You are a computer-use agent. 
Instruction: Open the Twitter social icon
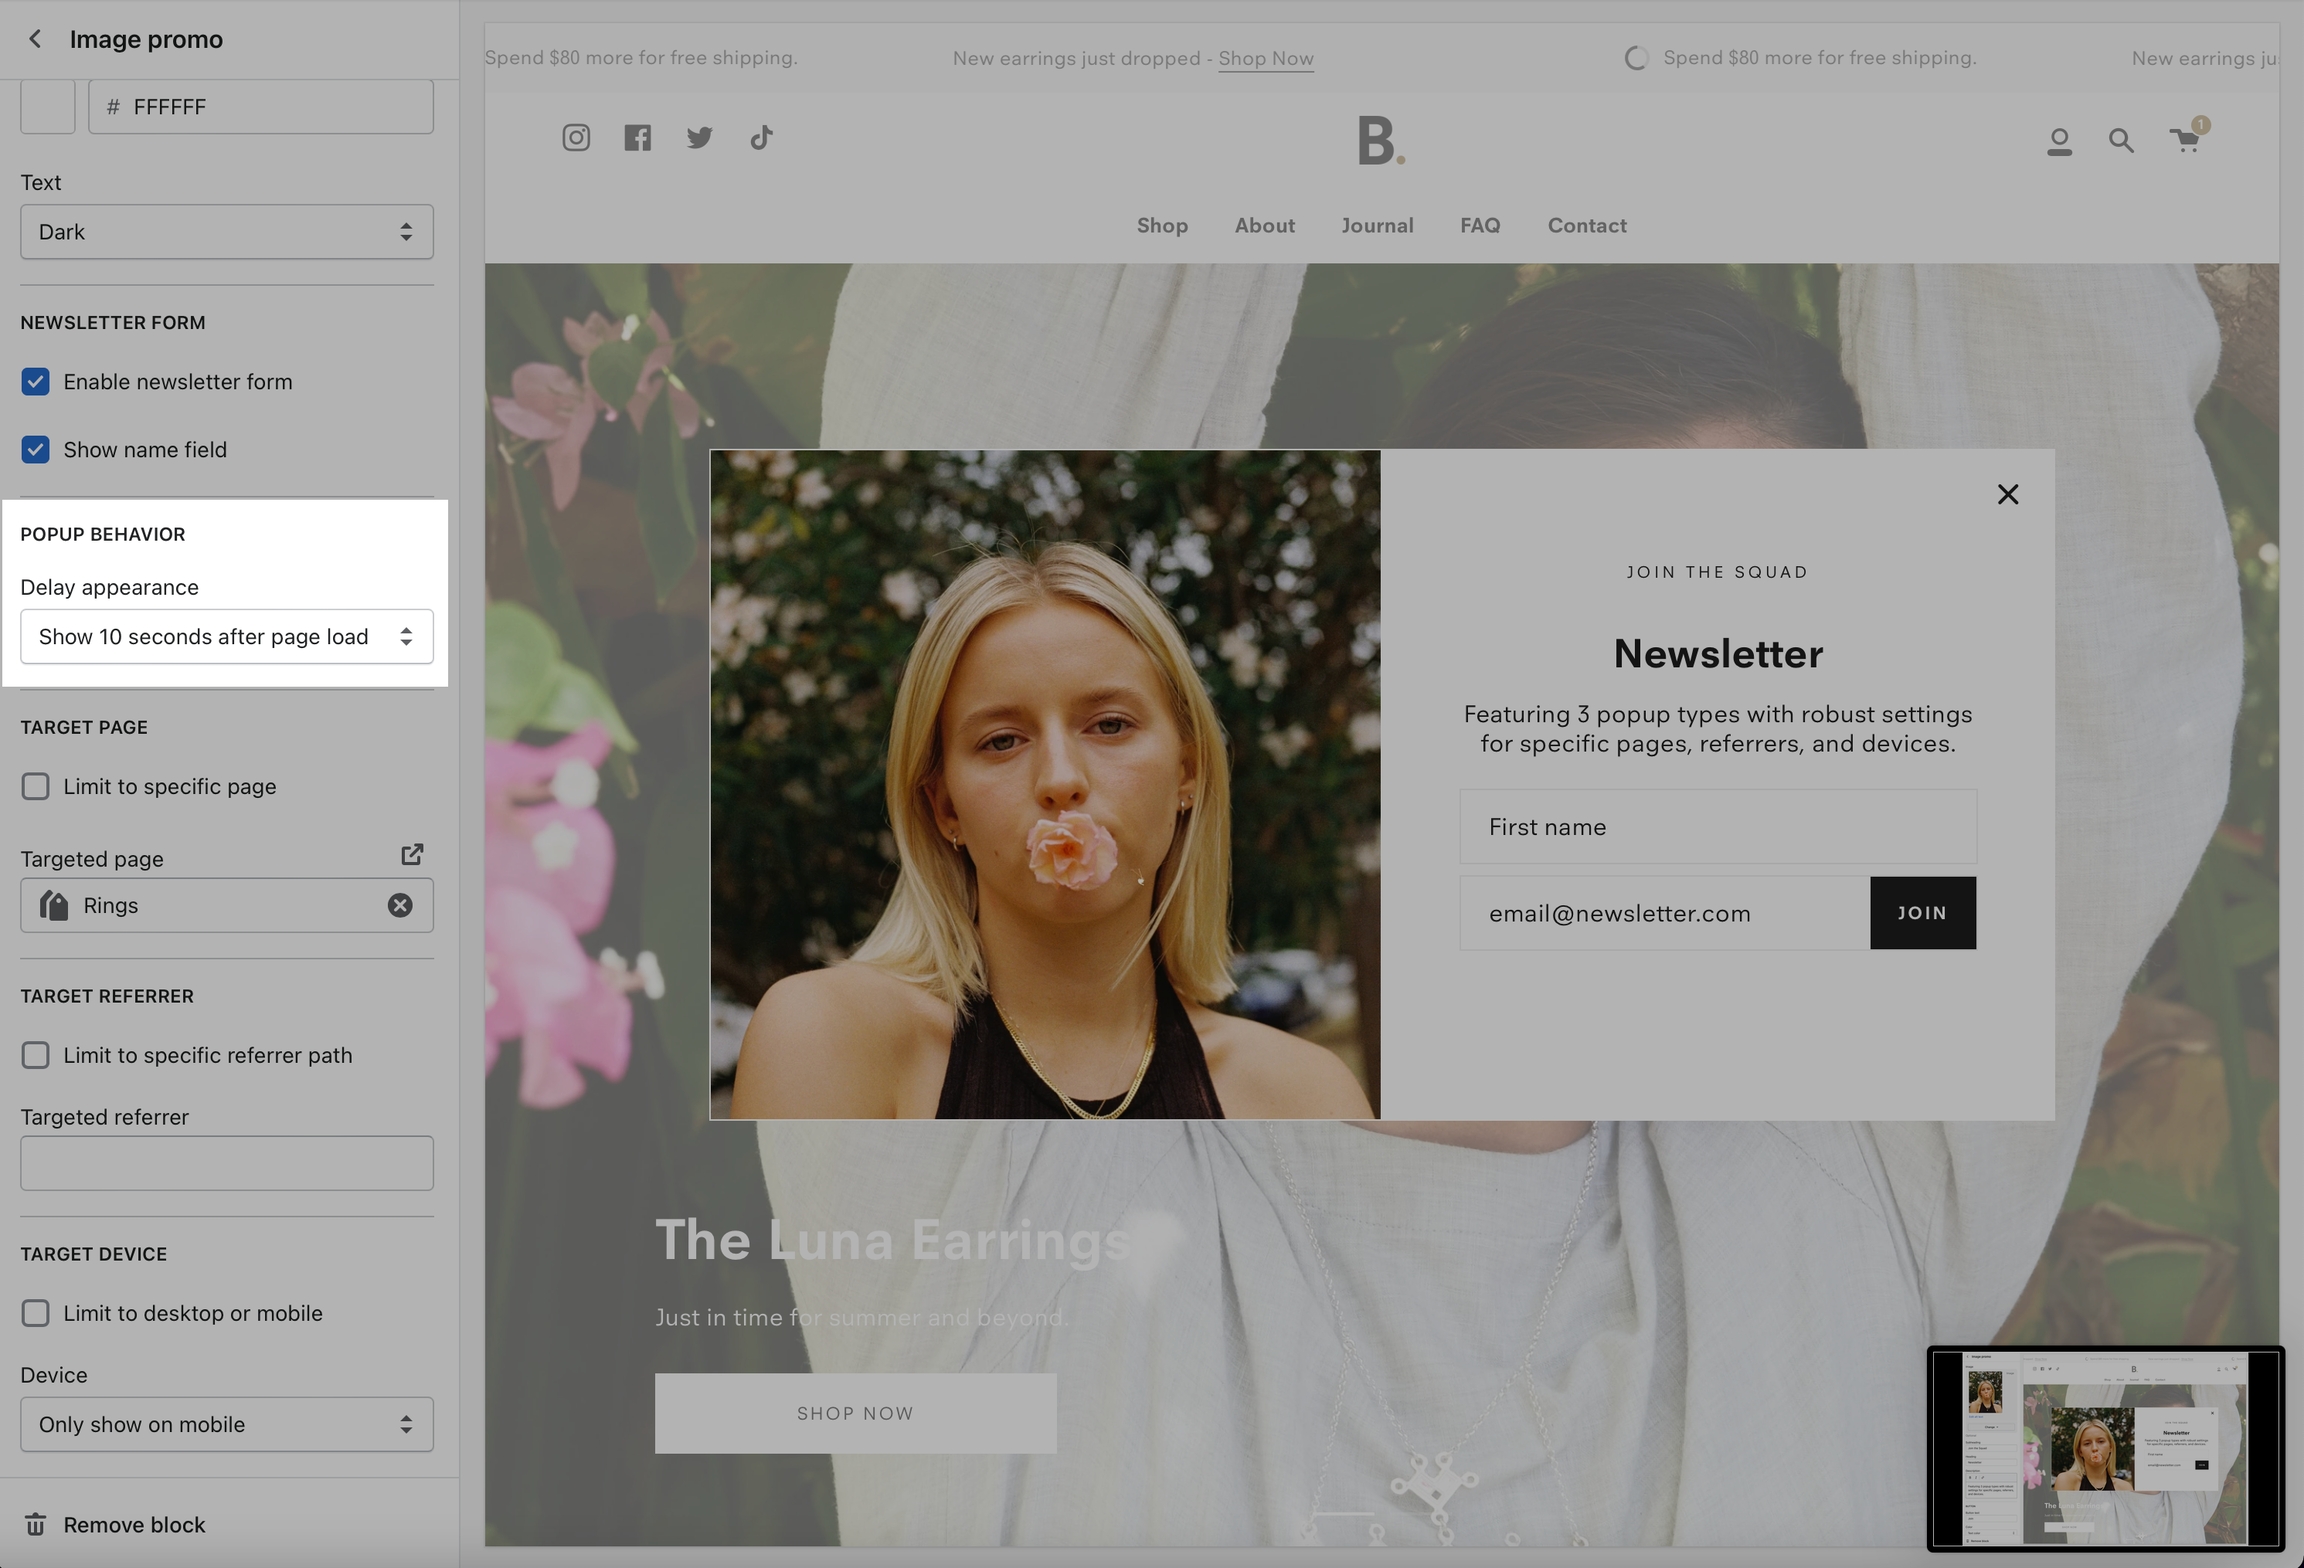point(700,138)
